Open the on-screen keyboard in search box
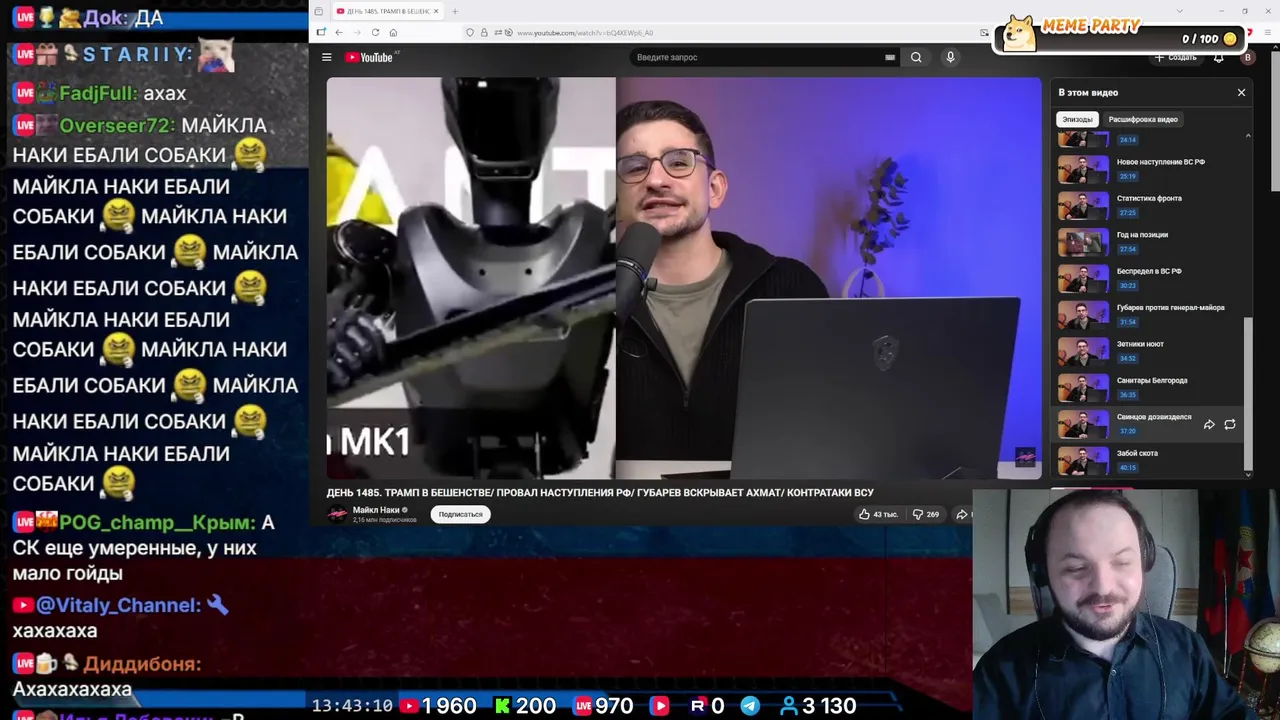 tap(890, 57)
